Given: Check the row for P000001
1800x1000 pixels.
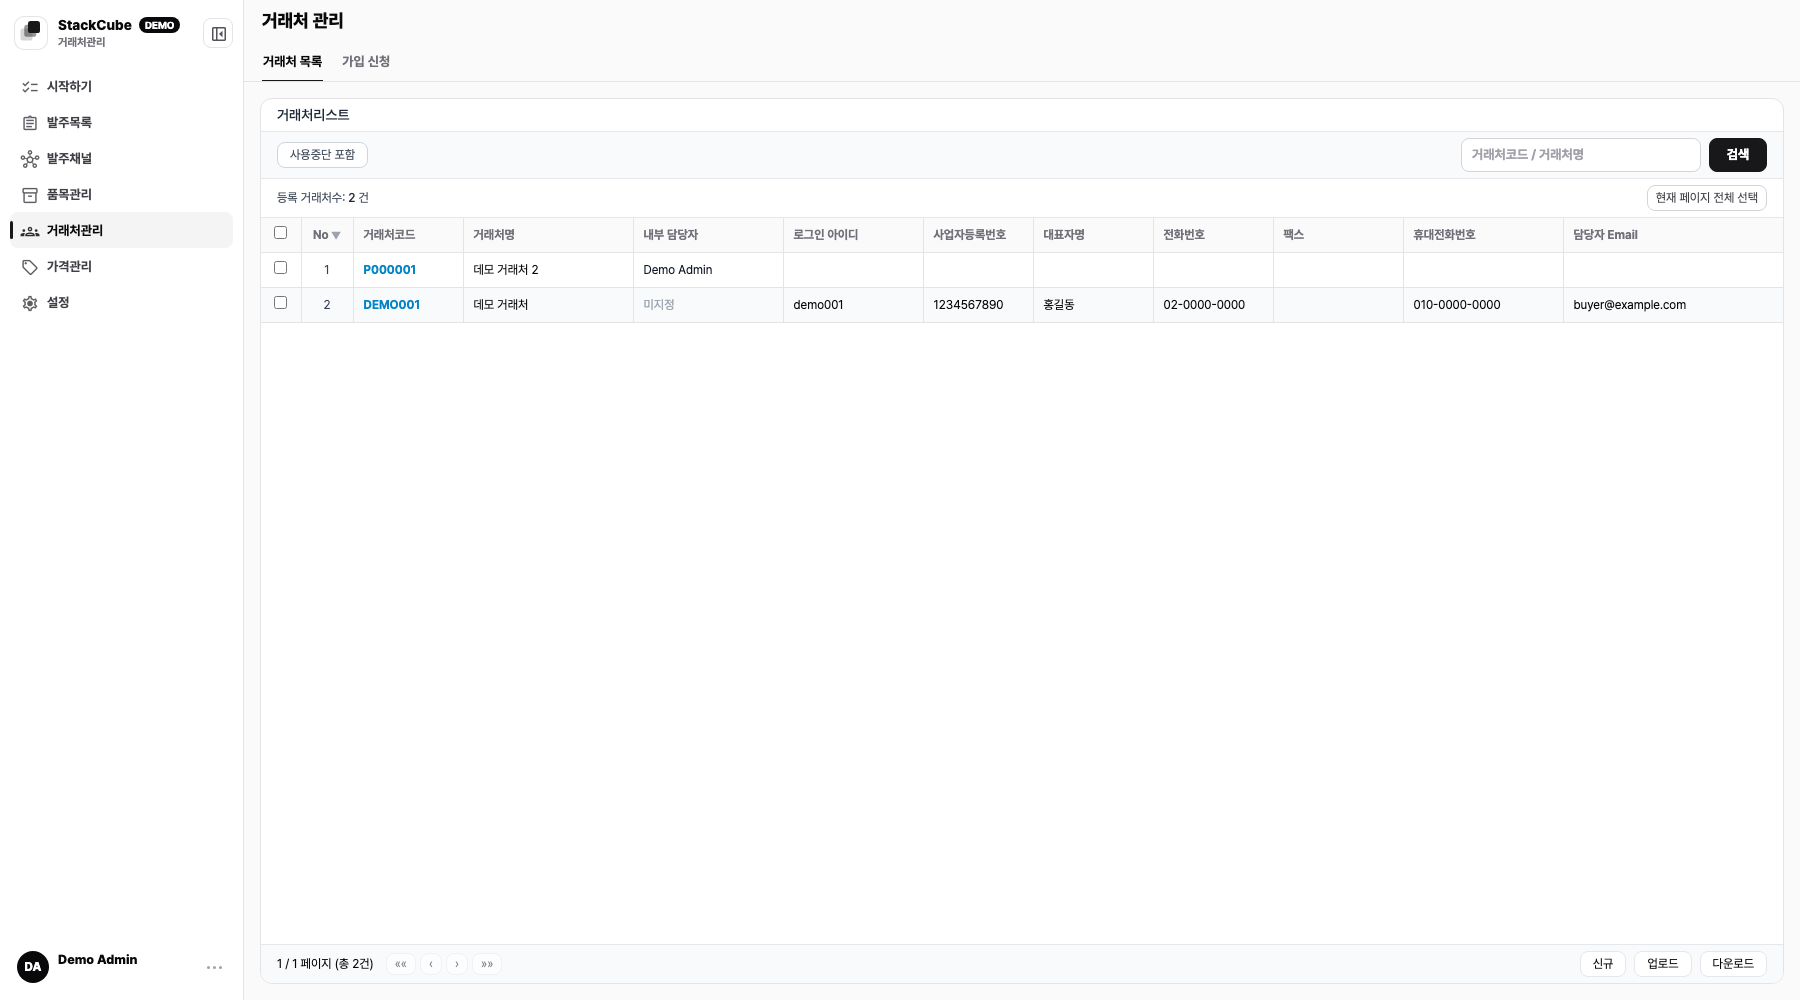Looking at the screenshot, I should click(281, 268).
